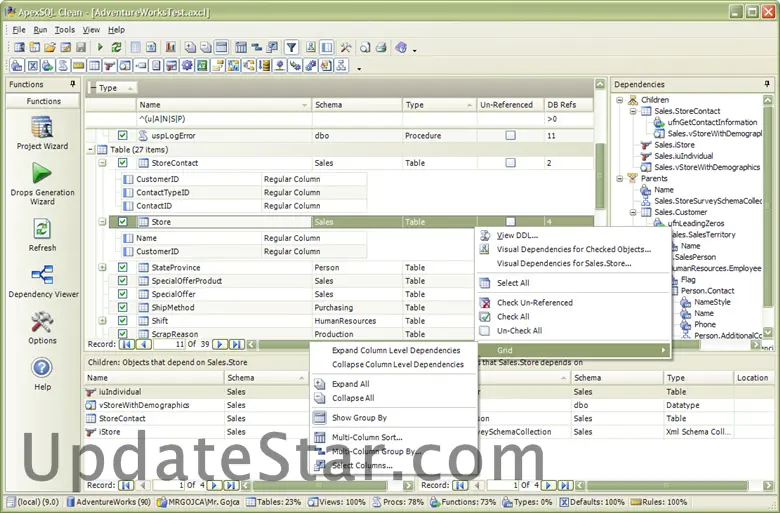This screenshot has width=780, height=513.
Task: Click the print preview magnifier icon
Action: point(366,47)
